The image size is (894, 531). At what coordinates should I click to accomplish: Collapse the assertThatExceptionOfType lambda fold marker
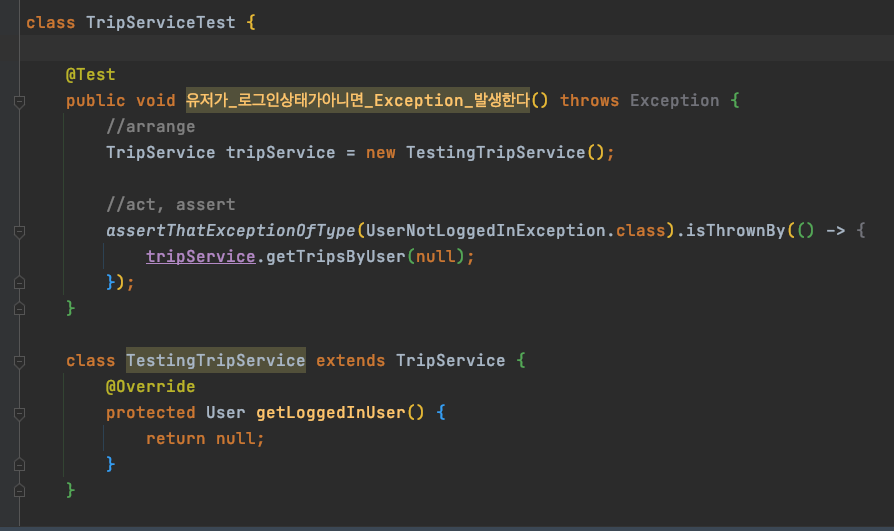19,232
